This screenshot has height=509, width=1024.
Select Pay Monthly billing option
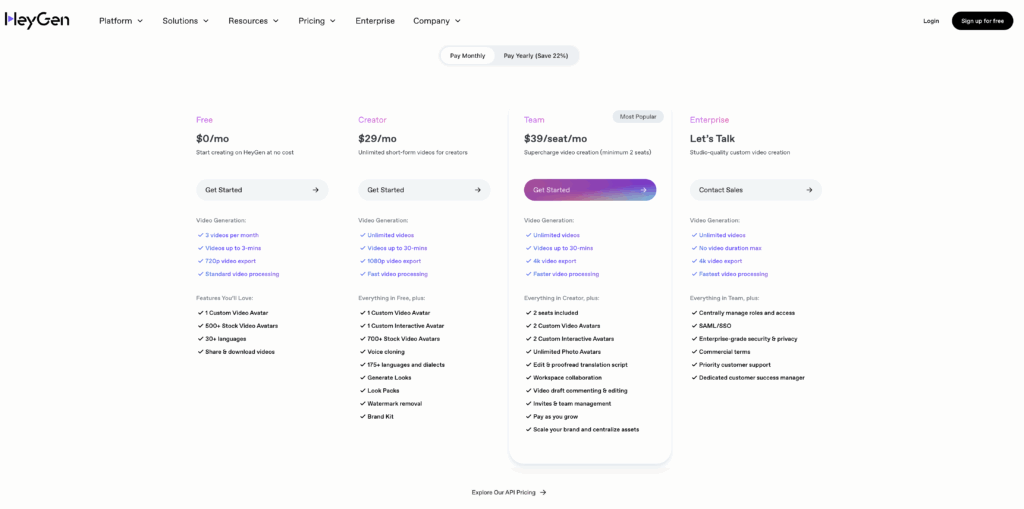pyautogui.click(x=468, y=56)
